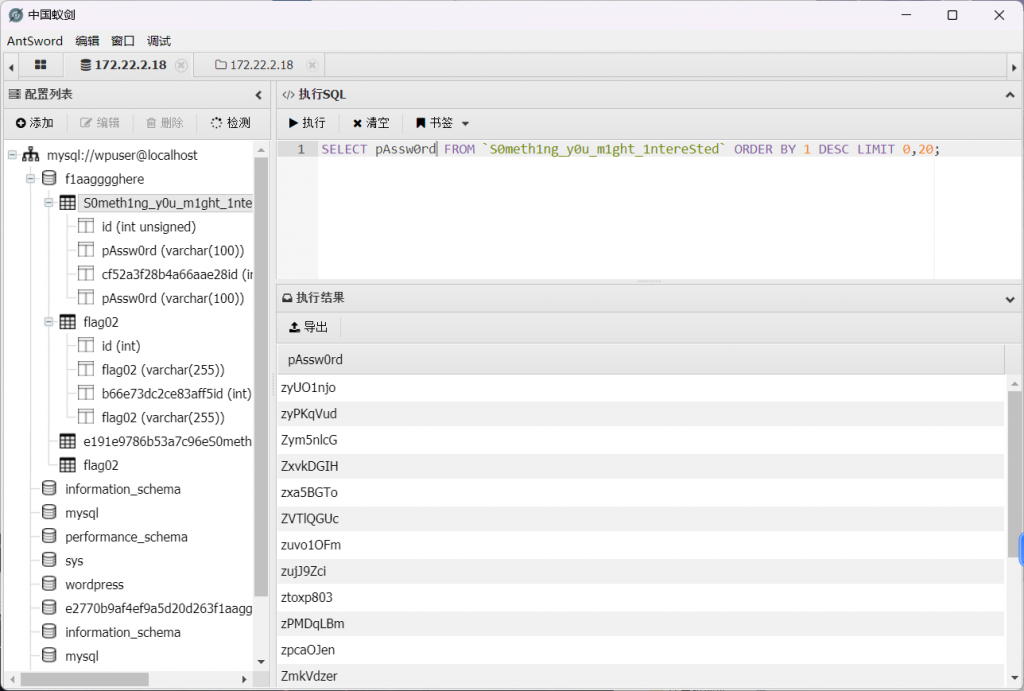Open the 调试 menu

159,40
